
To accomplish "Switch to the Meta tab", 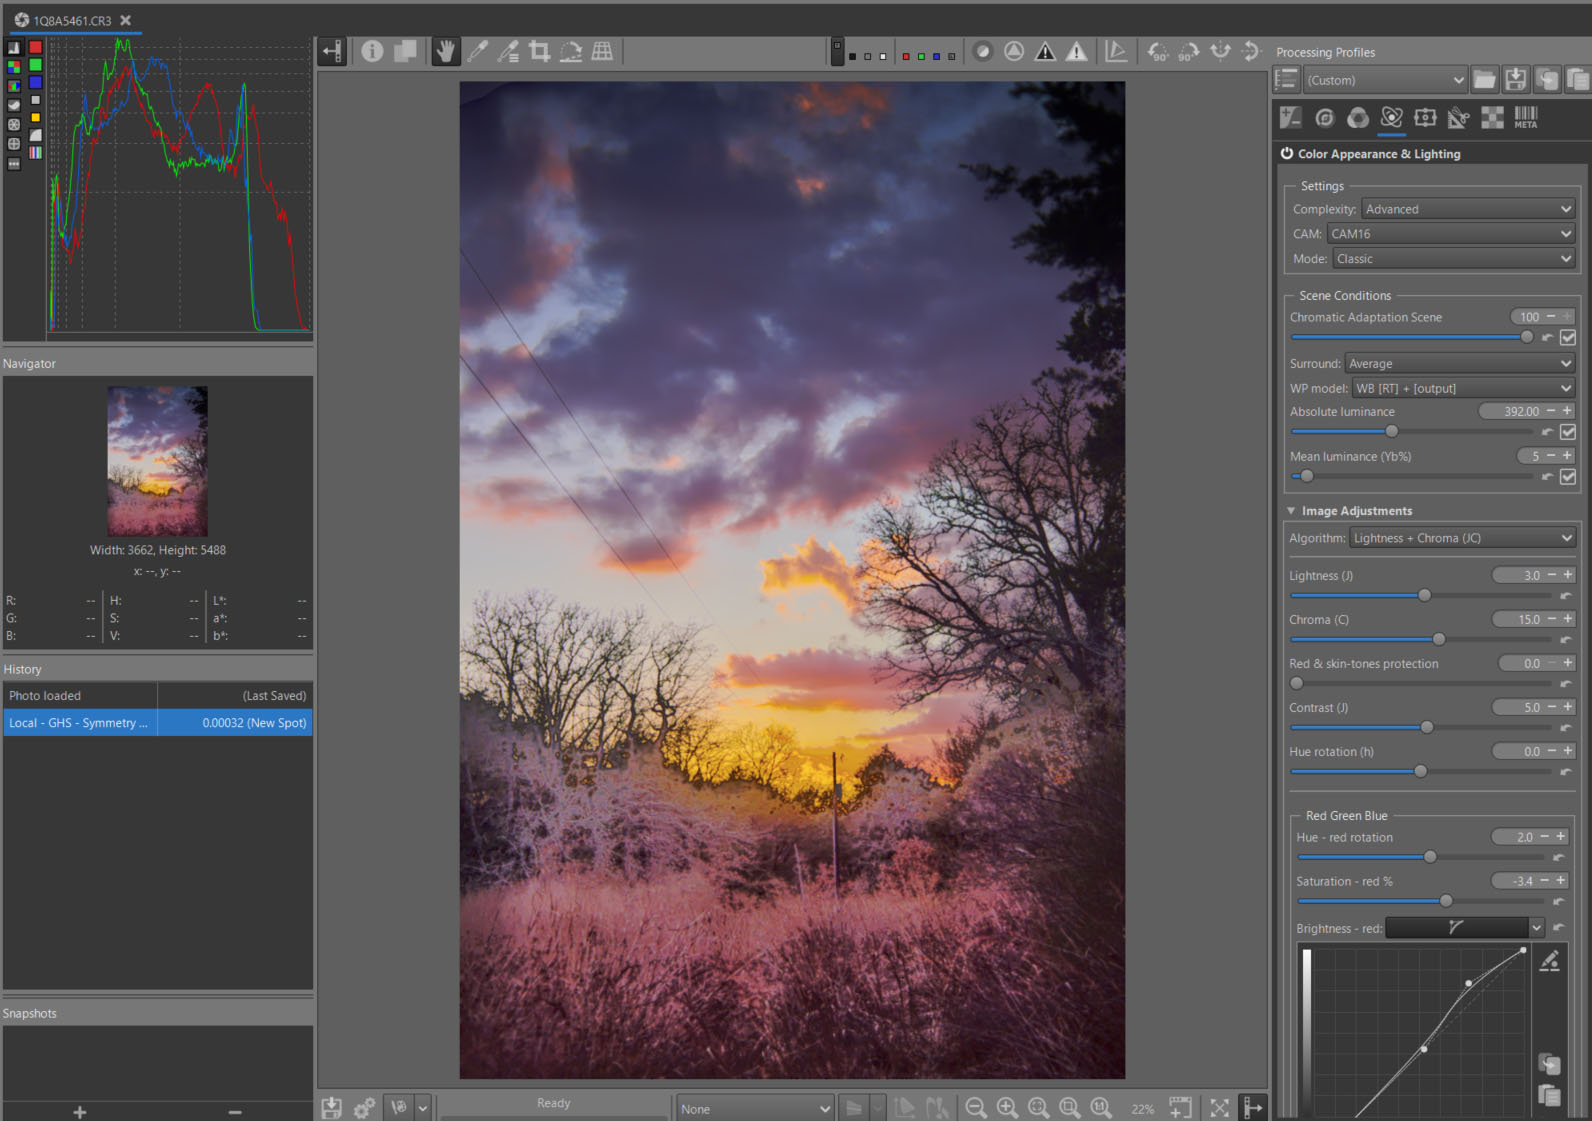I will (1525, 118).
